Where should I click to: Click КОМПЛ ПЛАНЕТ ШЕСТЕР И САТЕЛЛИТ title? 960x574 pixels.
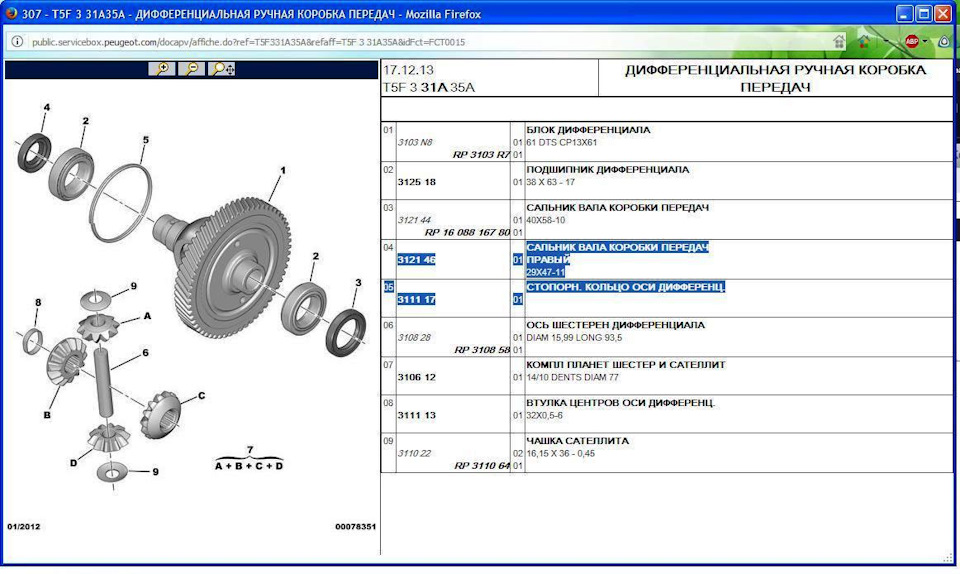pos(626,364)
